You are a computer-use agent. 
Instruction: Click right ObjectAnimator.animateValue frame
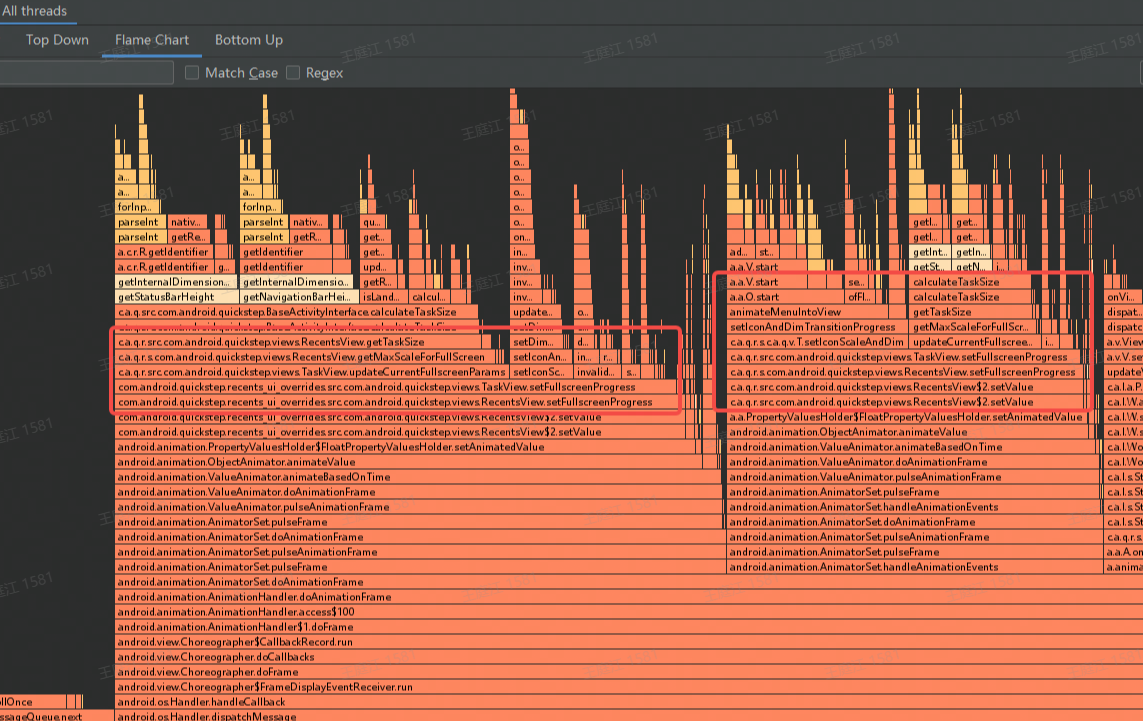point(911,432)
